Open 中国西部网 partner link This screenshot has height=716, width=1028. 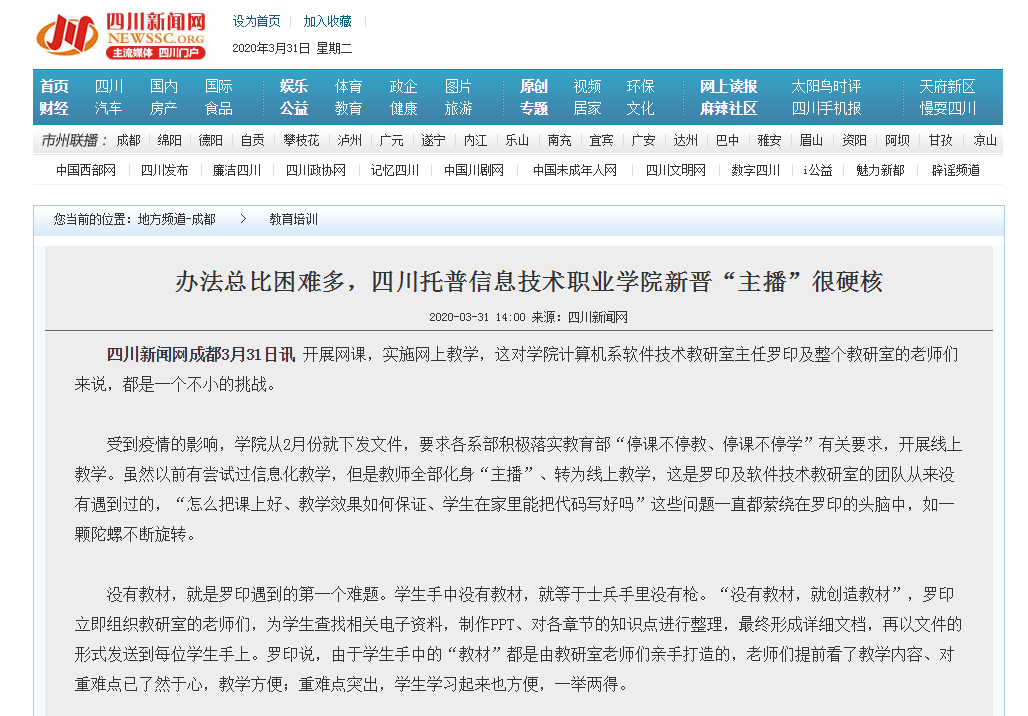(86, 170)
